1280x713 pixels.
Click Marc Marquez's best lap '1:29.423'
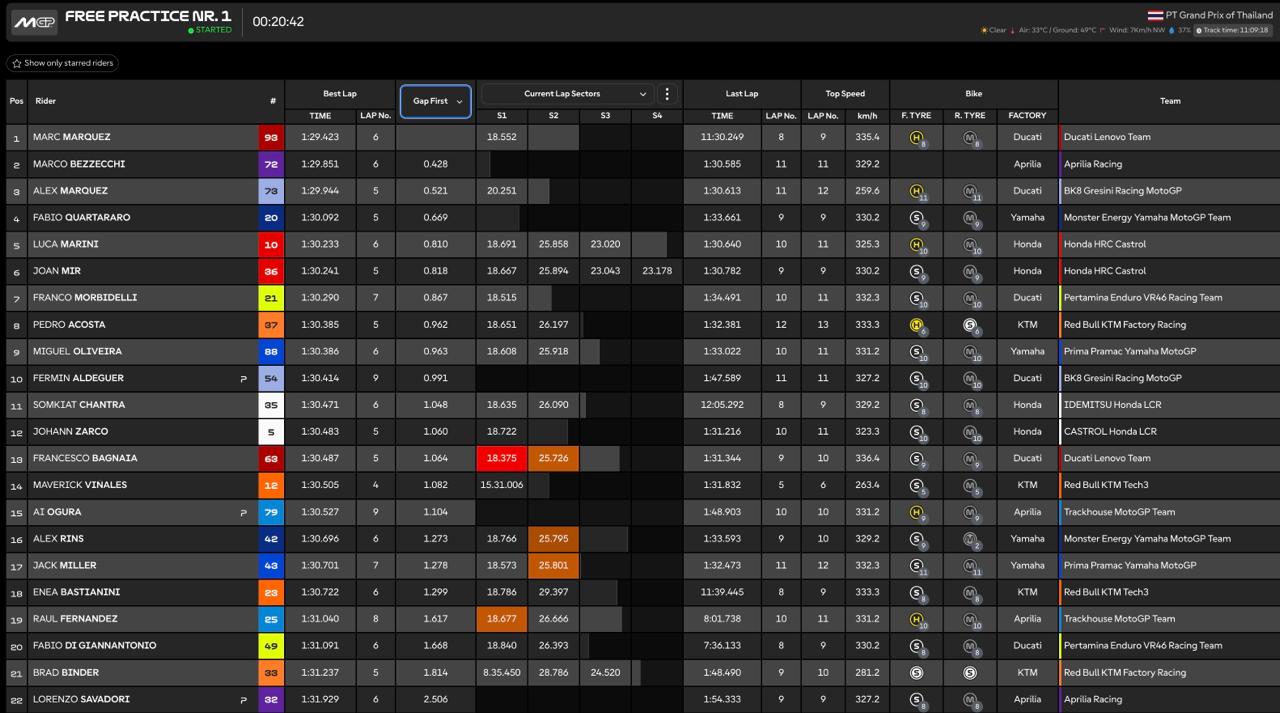tap(319, 137)
